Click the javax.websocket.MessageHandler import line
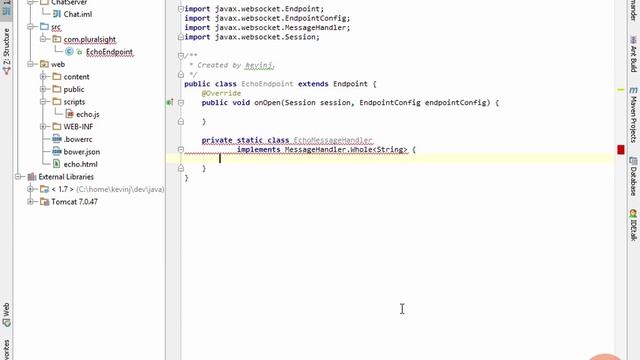Image resolution: width=640 pixels, height=360 pixels. tap(267, 27)
